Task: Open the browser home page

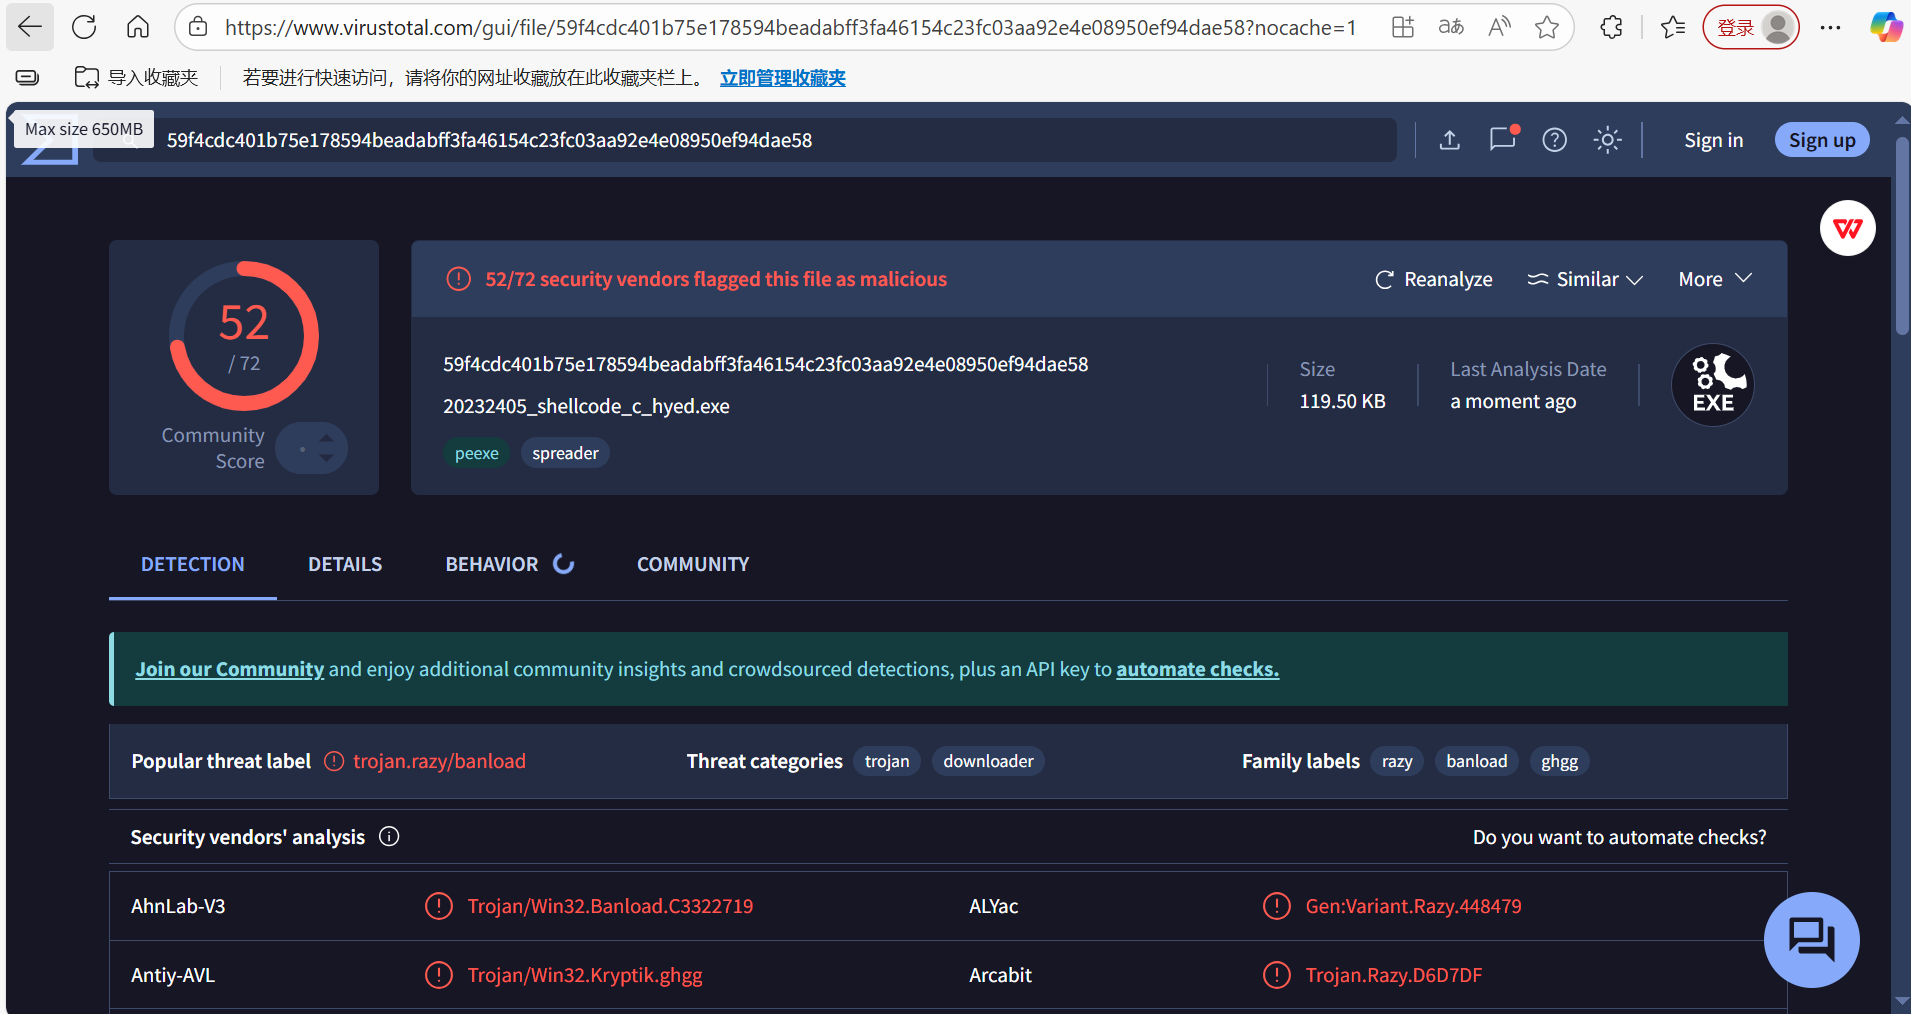Action: click(138, 27)
